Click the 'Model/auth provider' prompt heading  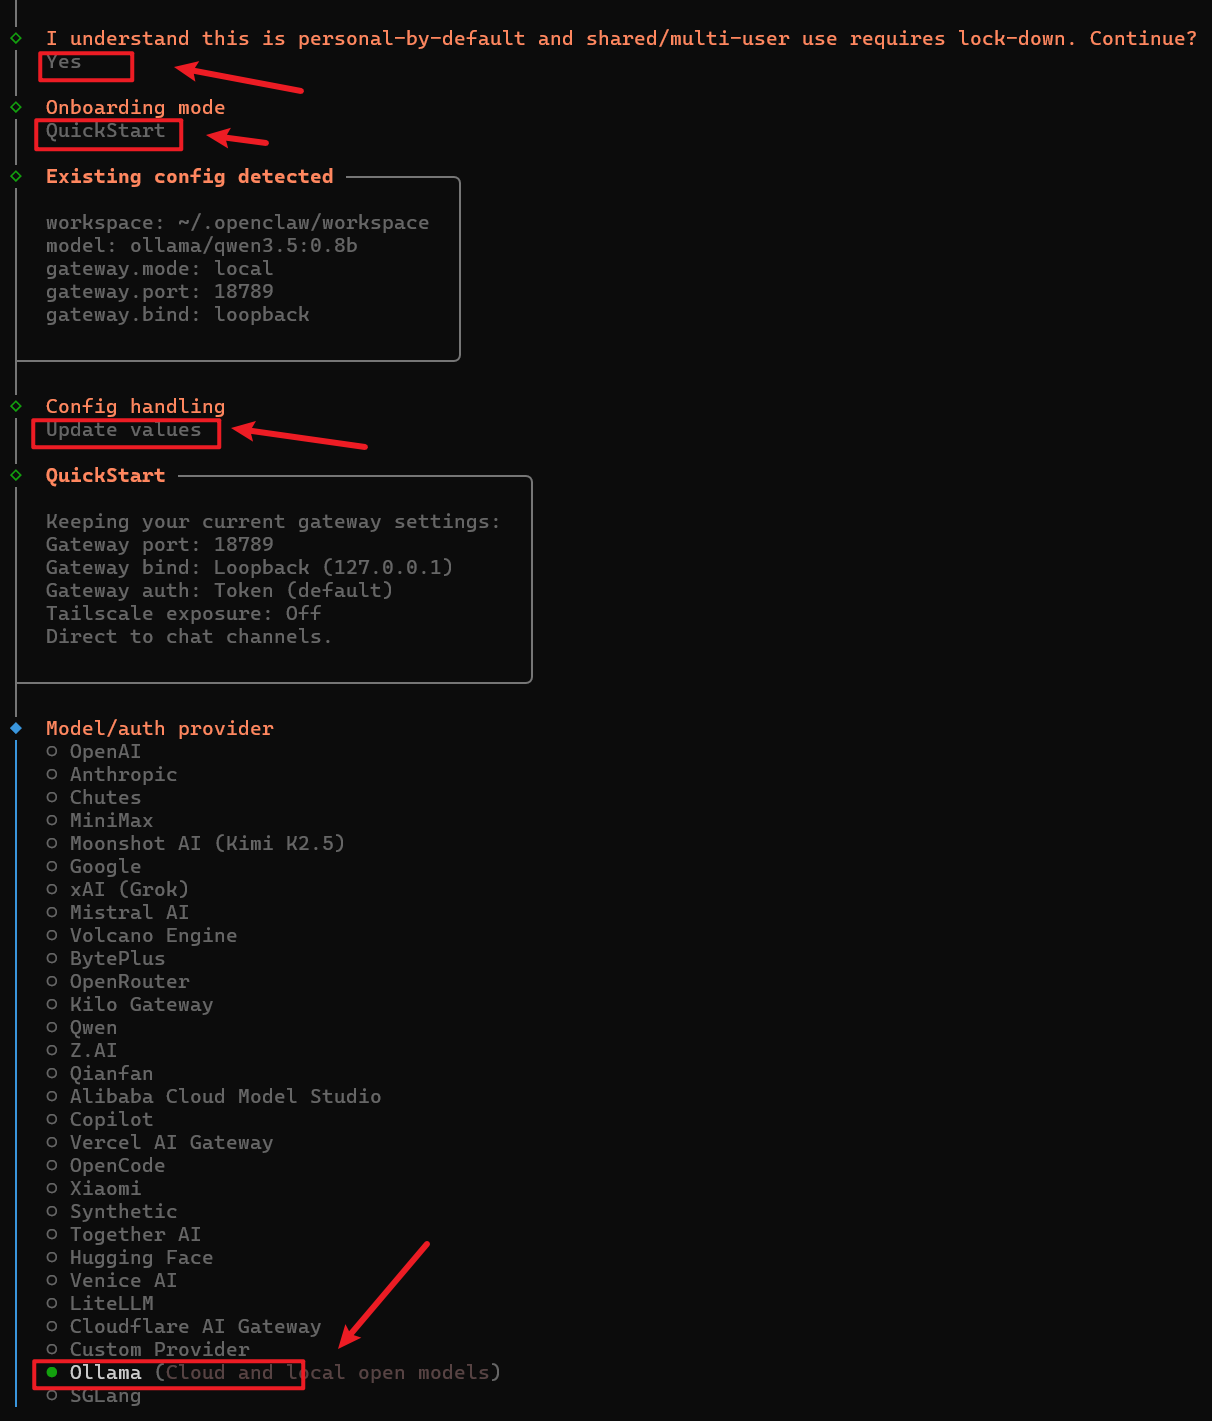[x=160, y=728]
